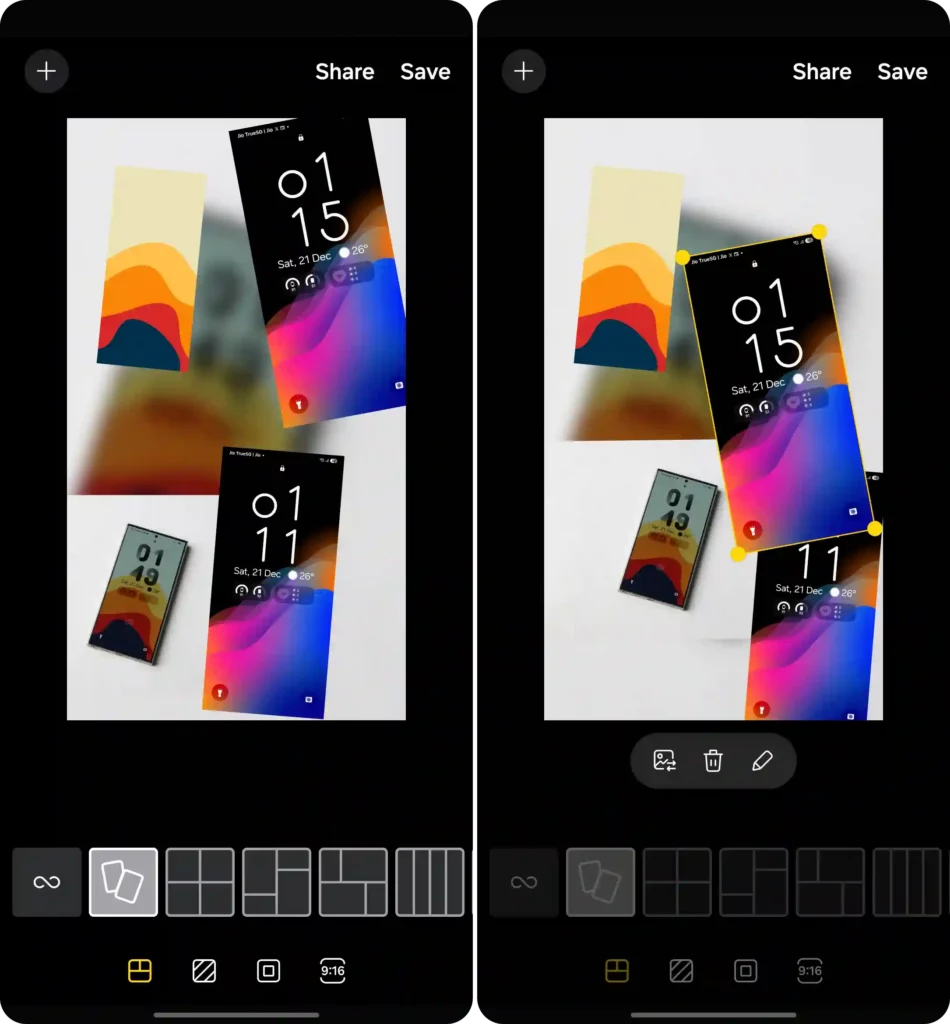Select the yellow-orange wallpaper image on left canvas
950x1024 pixels.
click(150, 270)
